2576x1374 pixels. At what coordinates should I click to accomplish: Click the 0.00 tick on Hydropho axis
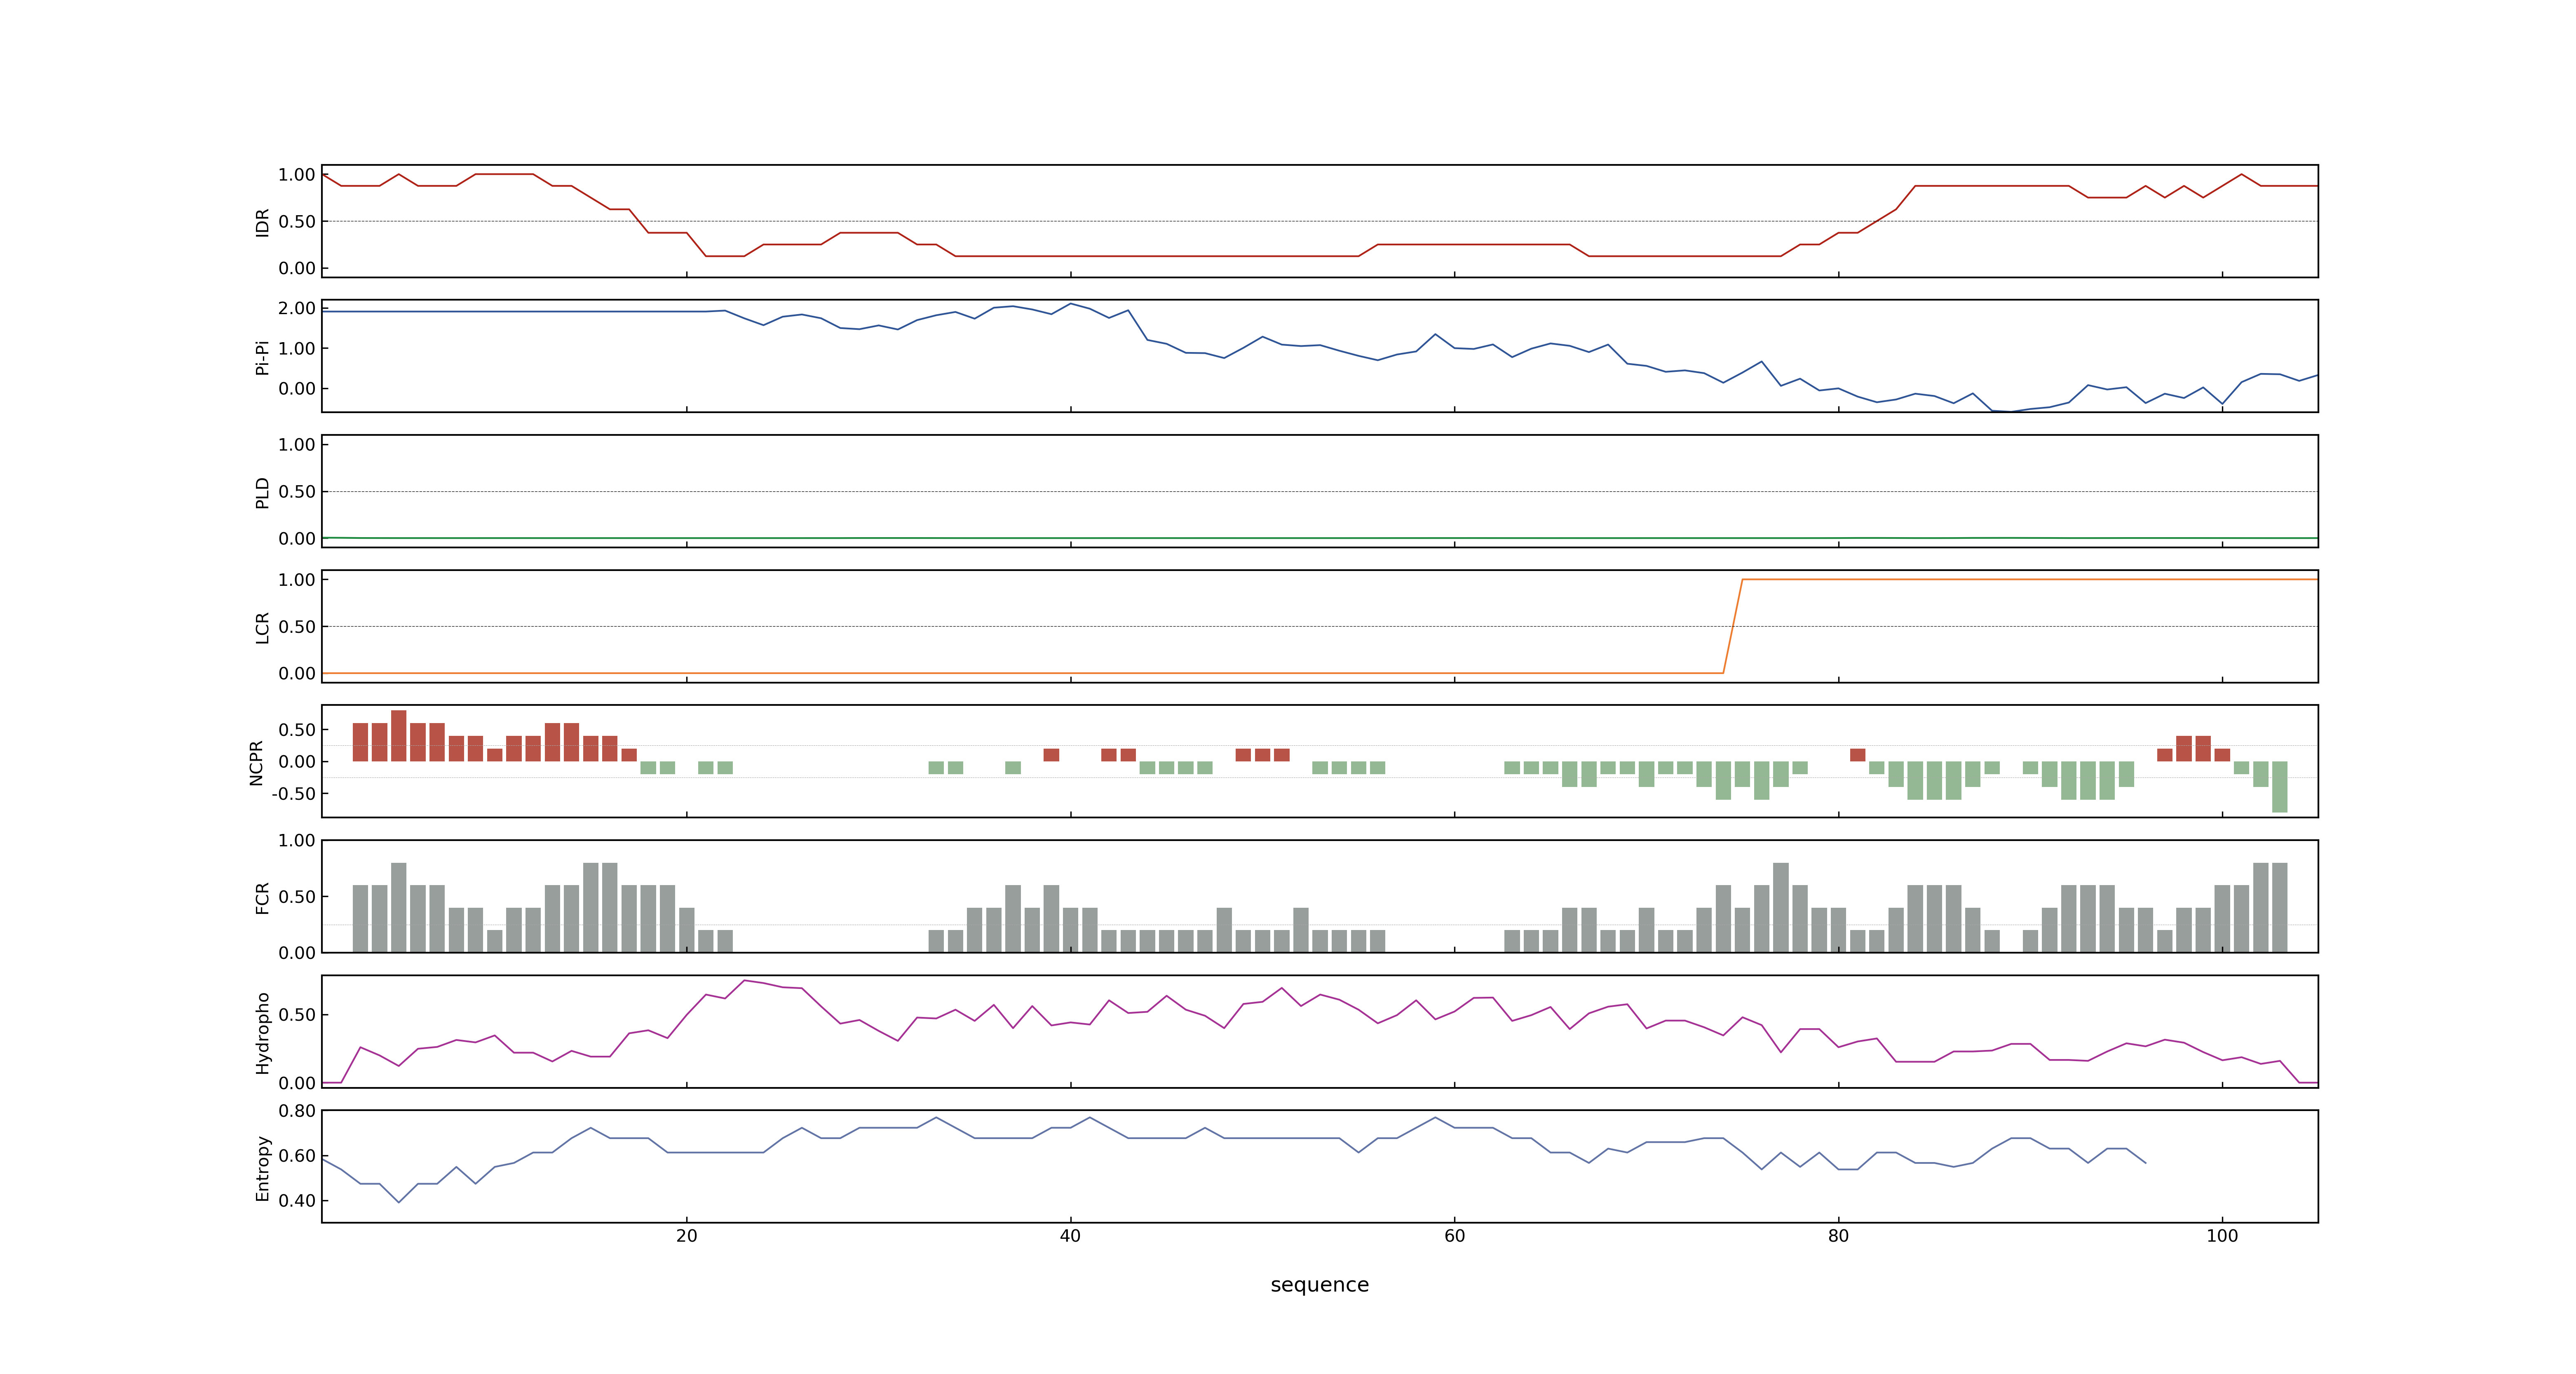[x=297, y=1082]
